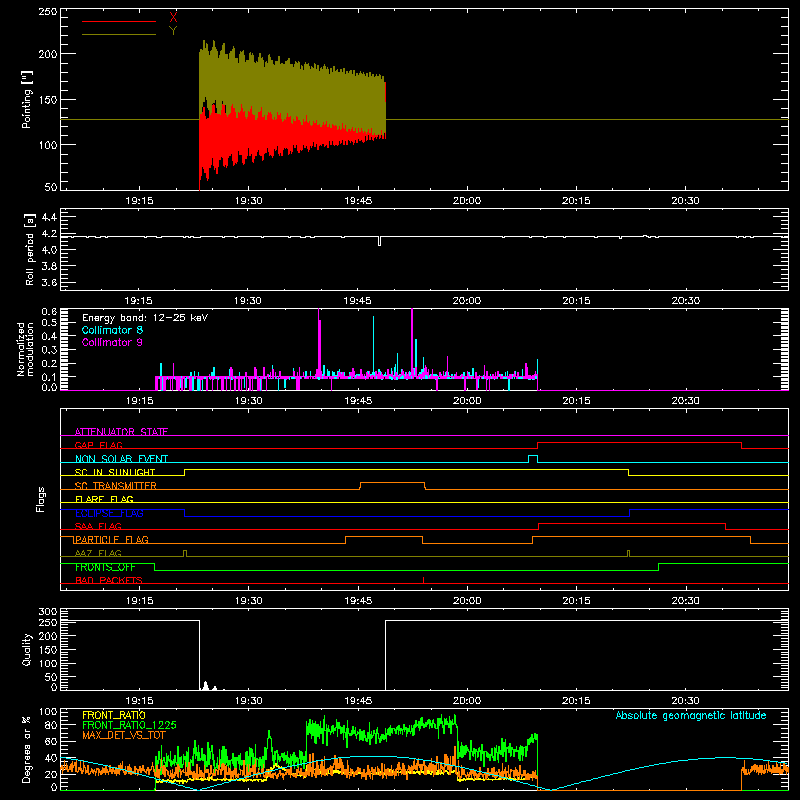Screen dimensions: 800x800
Task: Click the FRONT_RATIO legend entry
Action: (114, 715)
